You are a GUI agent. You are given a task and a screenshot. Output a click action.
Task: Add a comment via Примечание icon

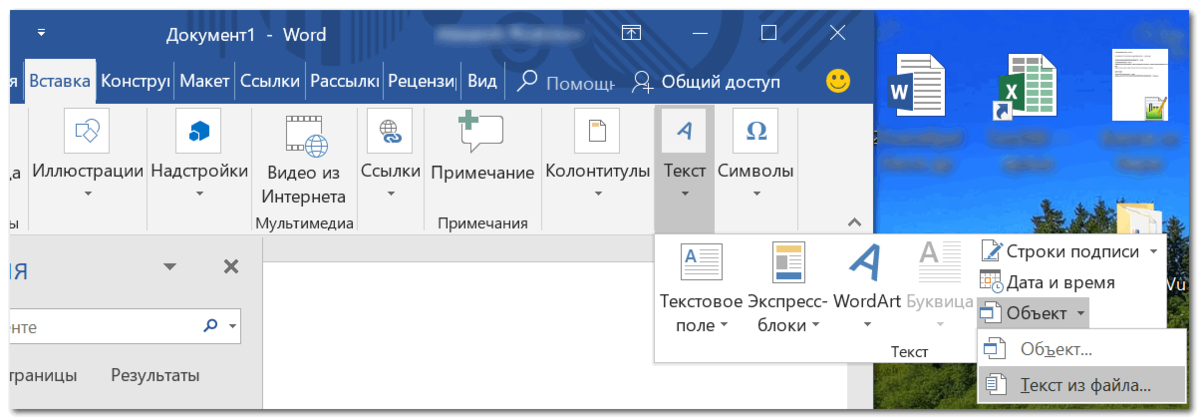pyautogui.click(x=481, y=131)
